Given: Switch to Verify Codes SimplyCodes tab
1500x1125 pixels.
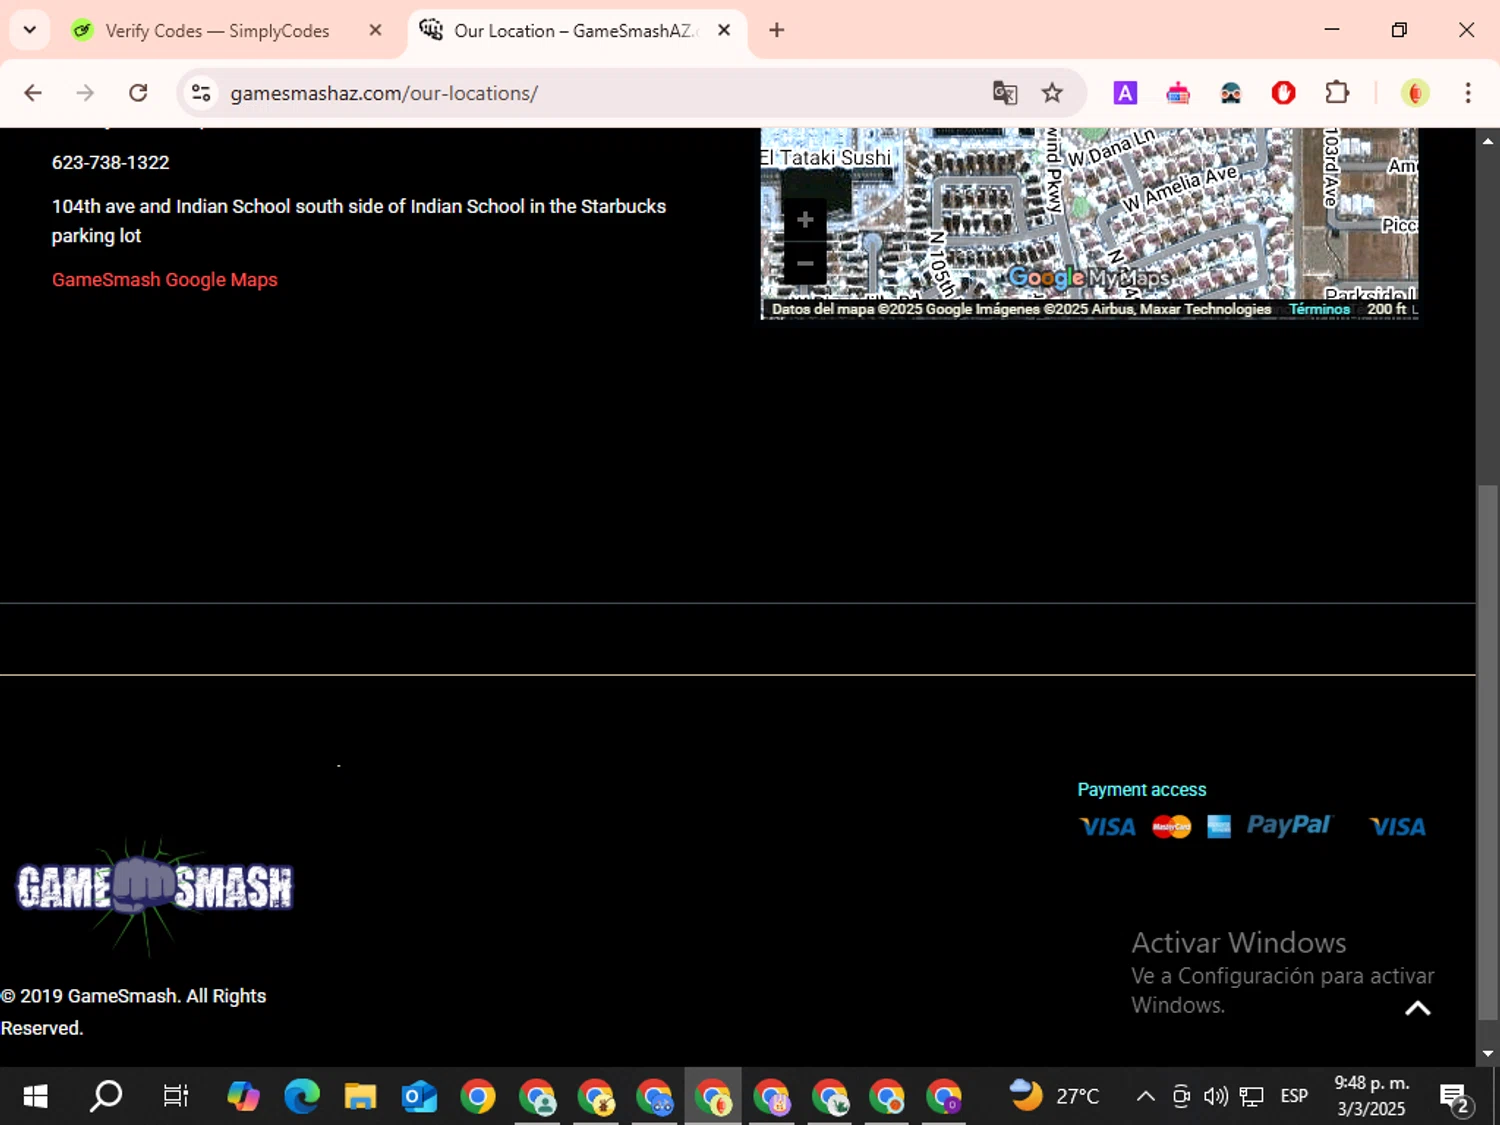Looking at the screenshot, I should pyautogui.click(x=217, y=31).
